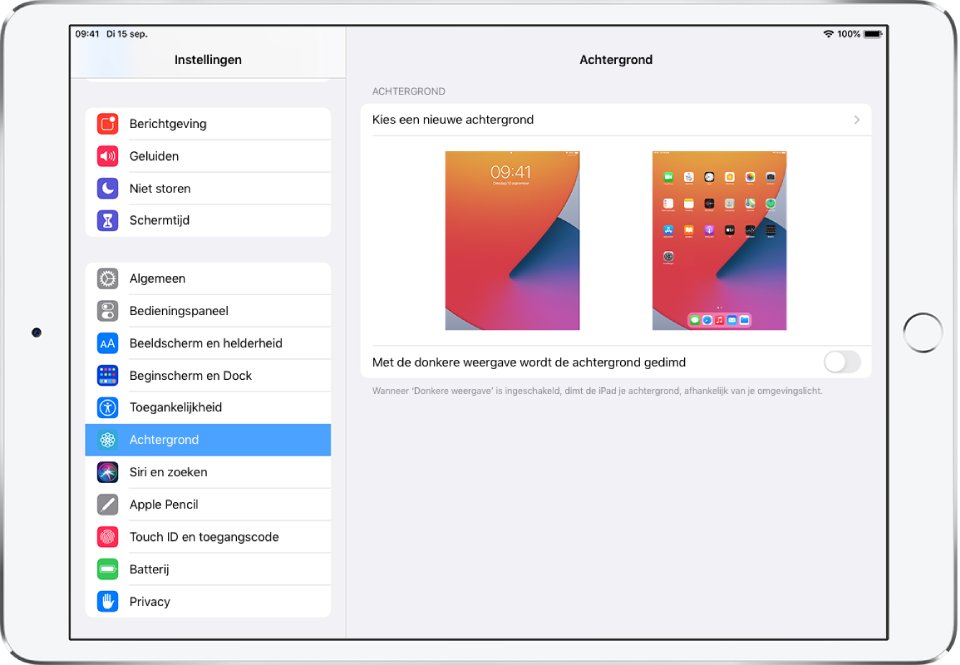This screenshot has width=960, height=665.
Task: Select the Touch ID en toegangscode fingerprint icon
Action: 108,536
